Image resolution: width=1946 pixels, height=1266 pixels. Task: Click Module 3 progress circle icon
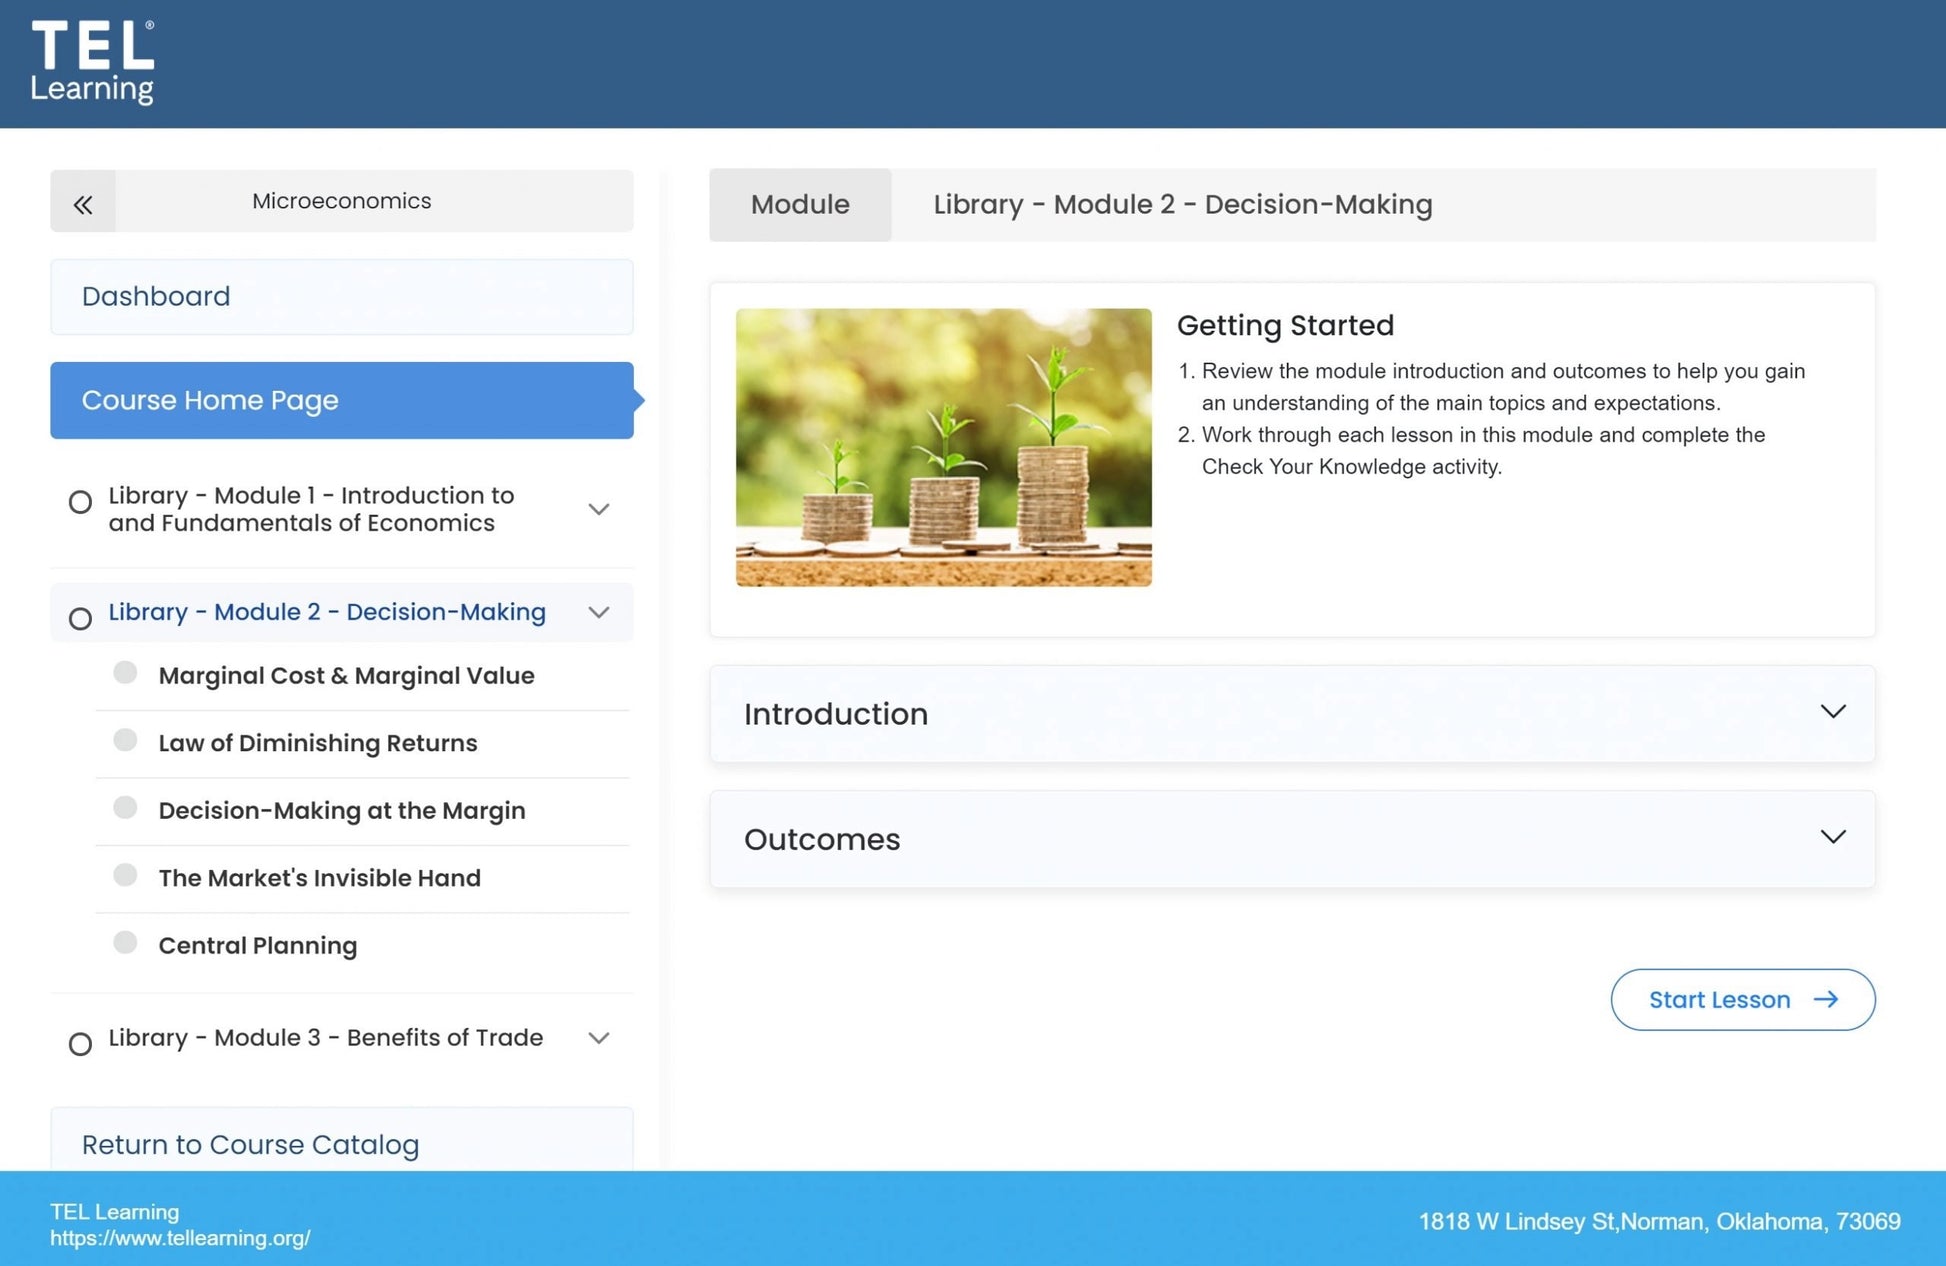(80, 1044)
